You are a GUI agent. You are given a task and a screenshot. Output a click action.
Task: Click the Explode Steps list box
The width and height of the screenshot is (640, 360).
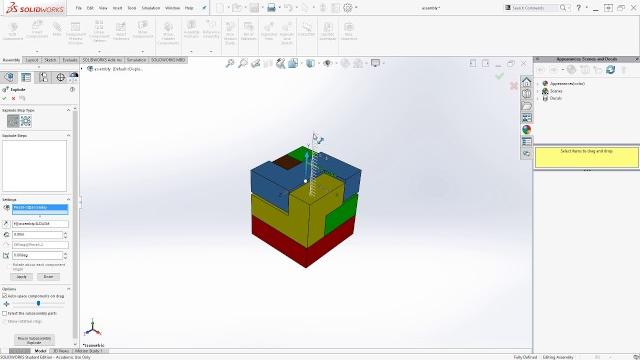34,166
